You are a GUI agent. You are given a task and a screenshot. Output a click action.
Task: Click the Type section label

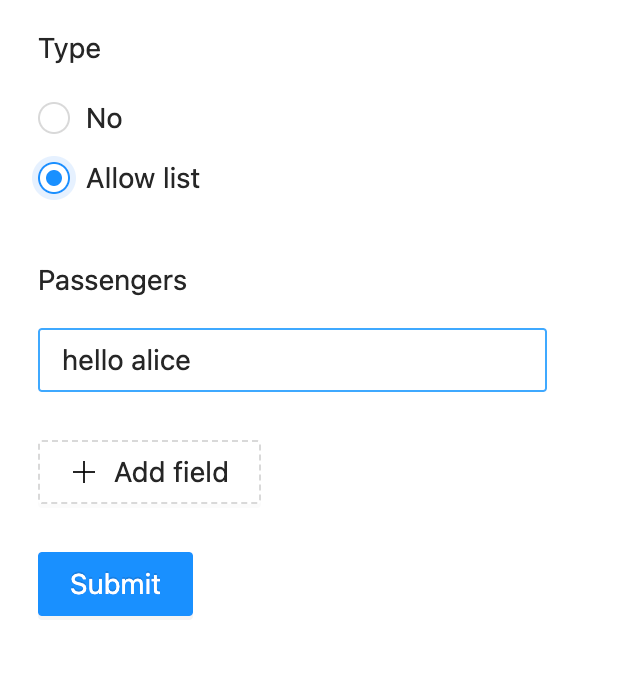70,49
